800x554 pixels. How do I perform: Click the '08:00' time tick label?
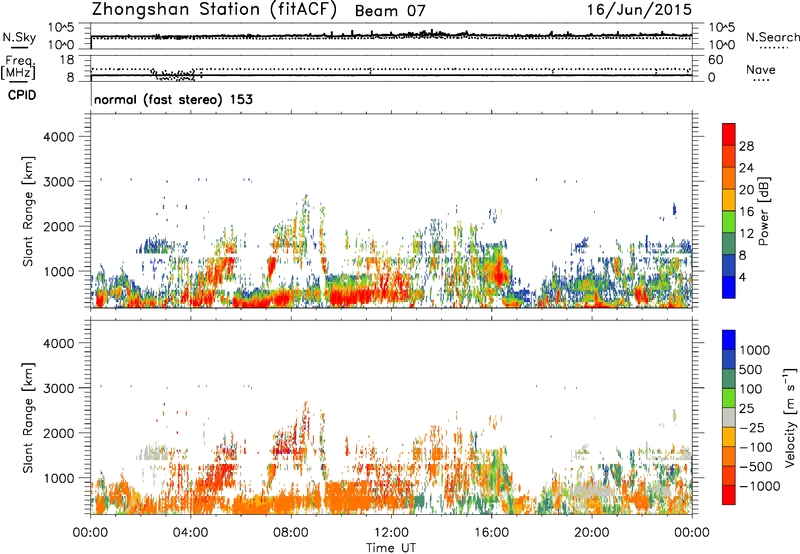[x=291, y=533]
